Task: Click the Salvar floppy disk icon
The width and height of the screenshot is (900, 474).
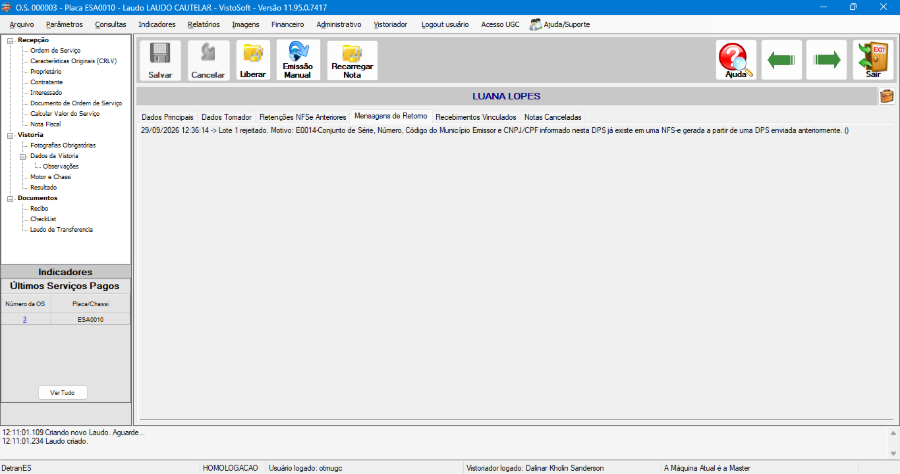Action: click(x=160, y=53)
